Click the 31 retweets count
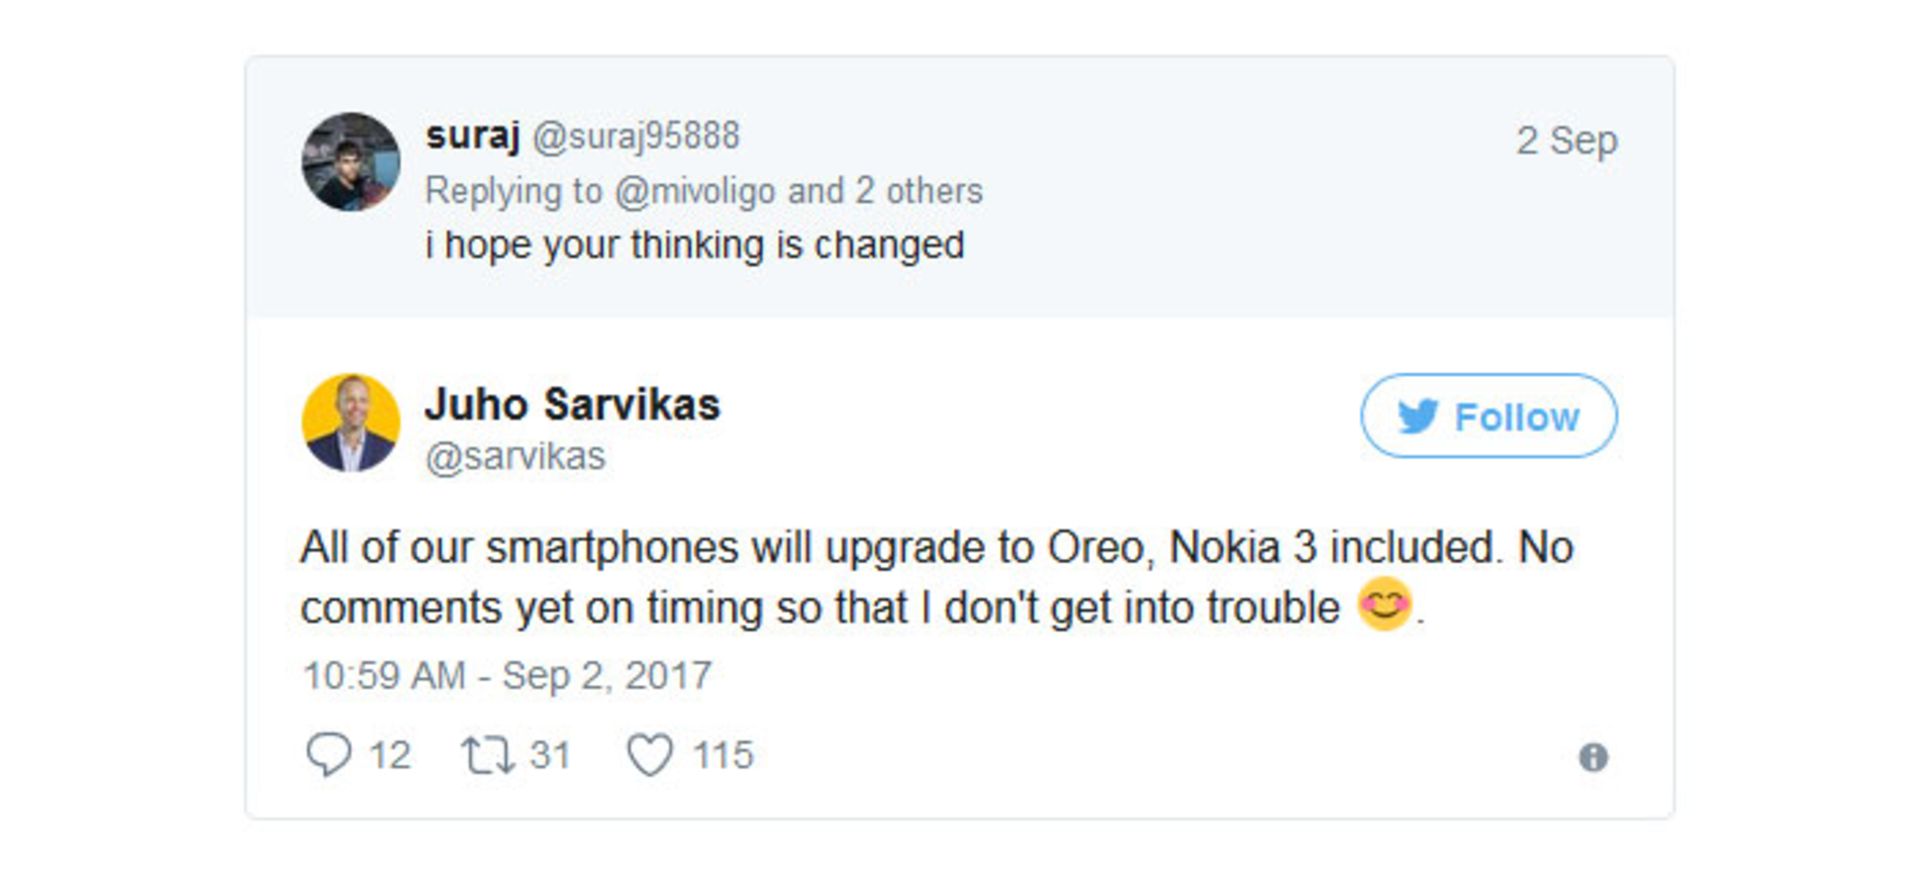This screenshot has width=1920, height=878. (x=550, y=756)
